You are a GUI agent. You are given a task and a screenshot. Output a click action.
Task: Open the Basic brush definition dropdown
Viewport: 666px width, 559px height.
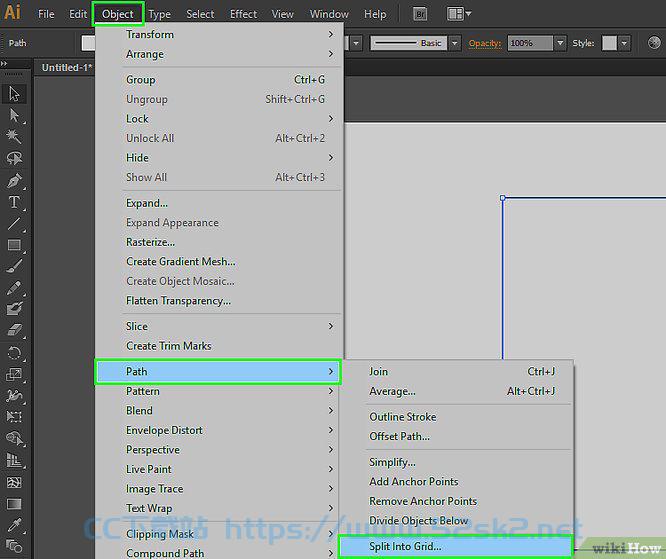[x=455, y=43]
